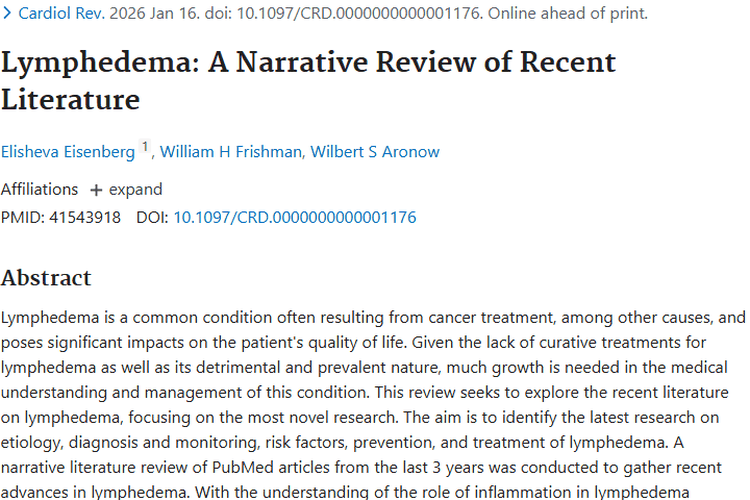Click affiliation superscript 1 after Eisenberg
This screenshot has height=500, width=750.
[144, 147]
